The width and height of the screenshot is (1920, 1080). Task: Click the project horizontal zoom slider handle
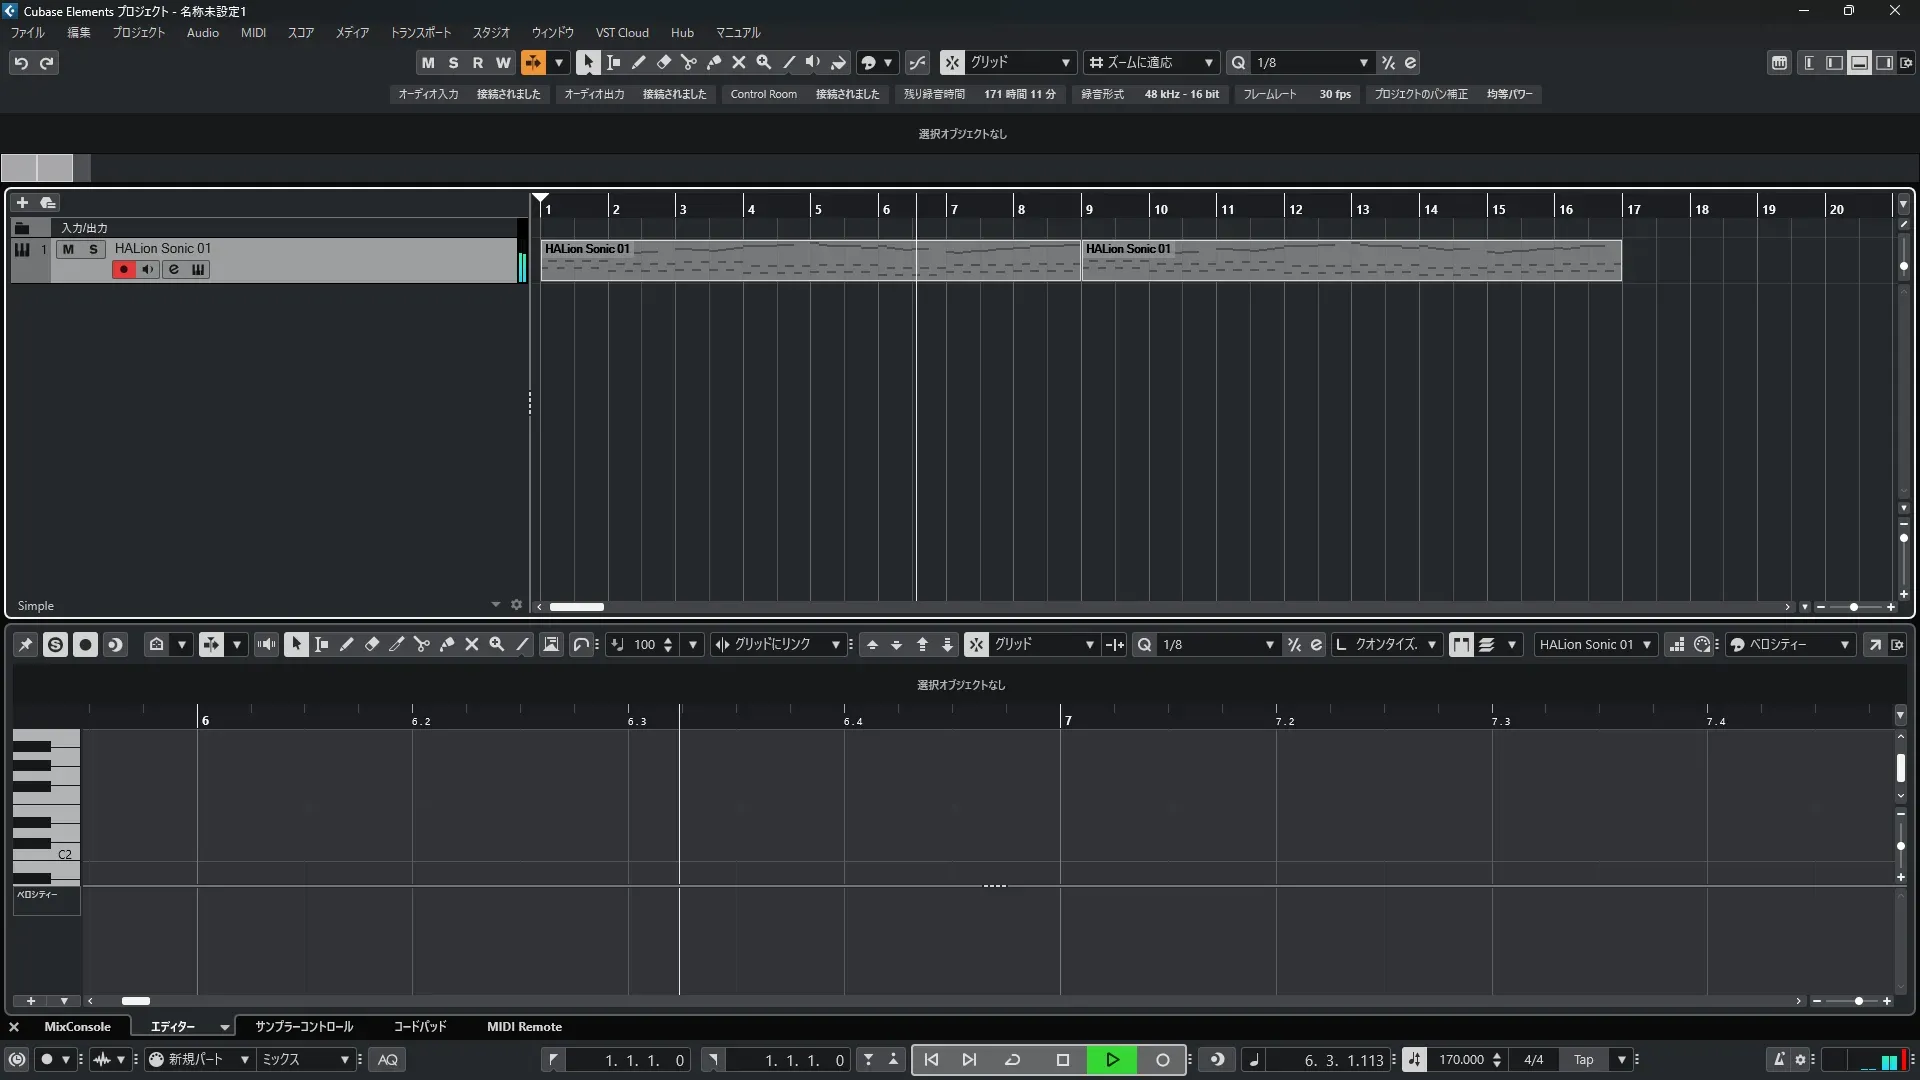pyautogui.click(x=1853, y=607)
